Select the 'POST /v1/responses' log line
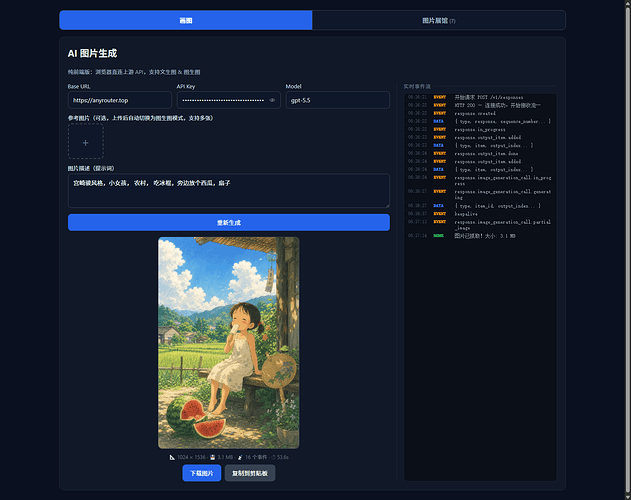The image size is (631, 500). click(480, 97)
